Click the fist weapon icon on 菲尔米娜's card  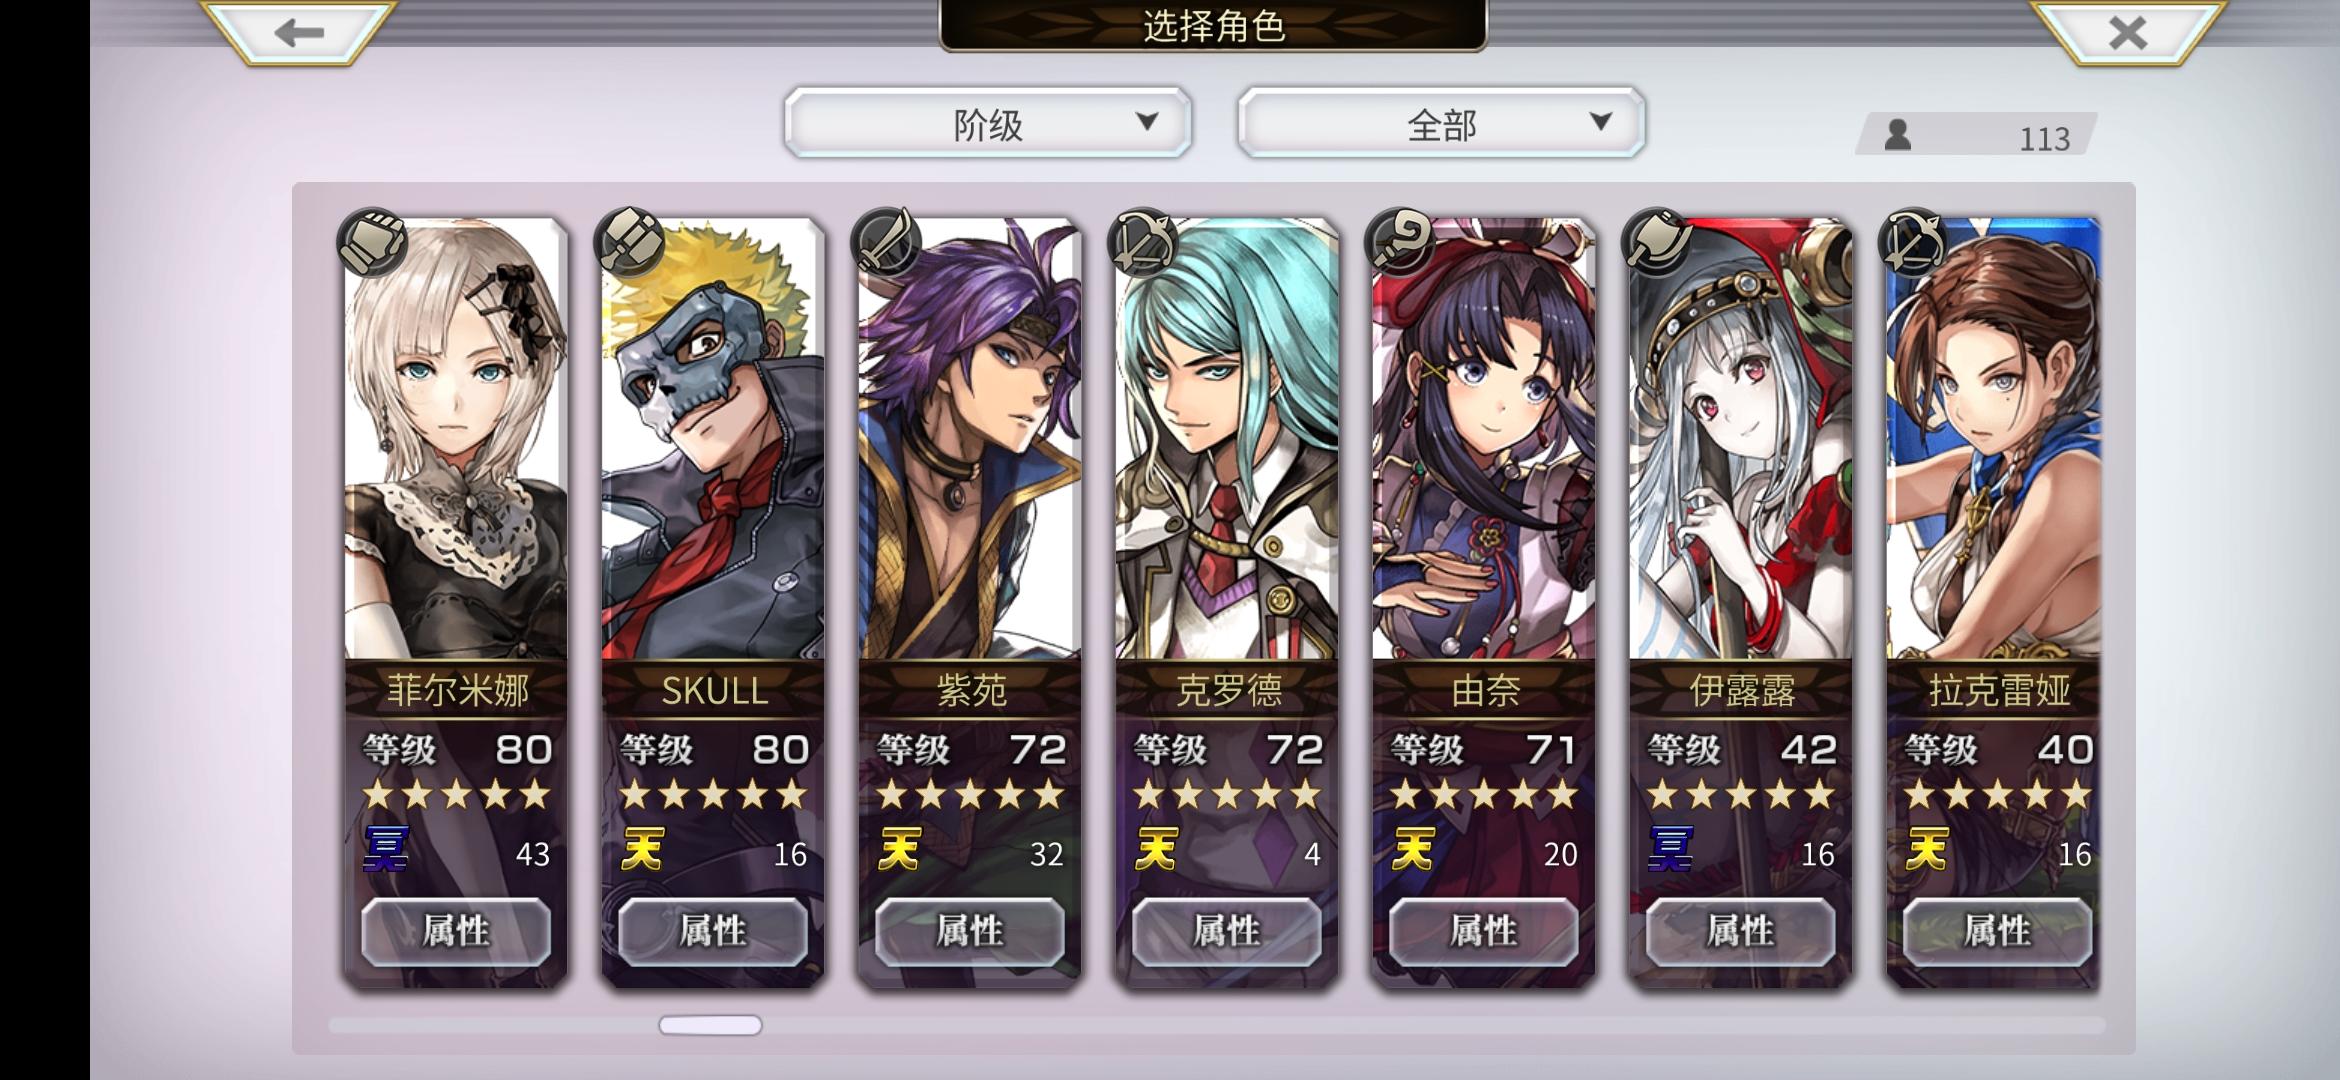(x=372, y=242)
